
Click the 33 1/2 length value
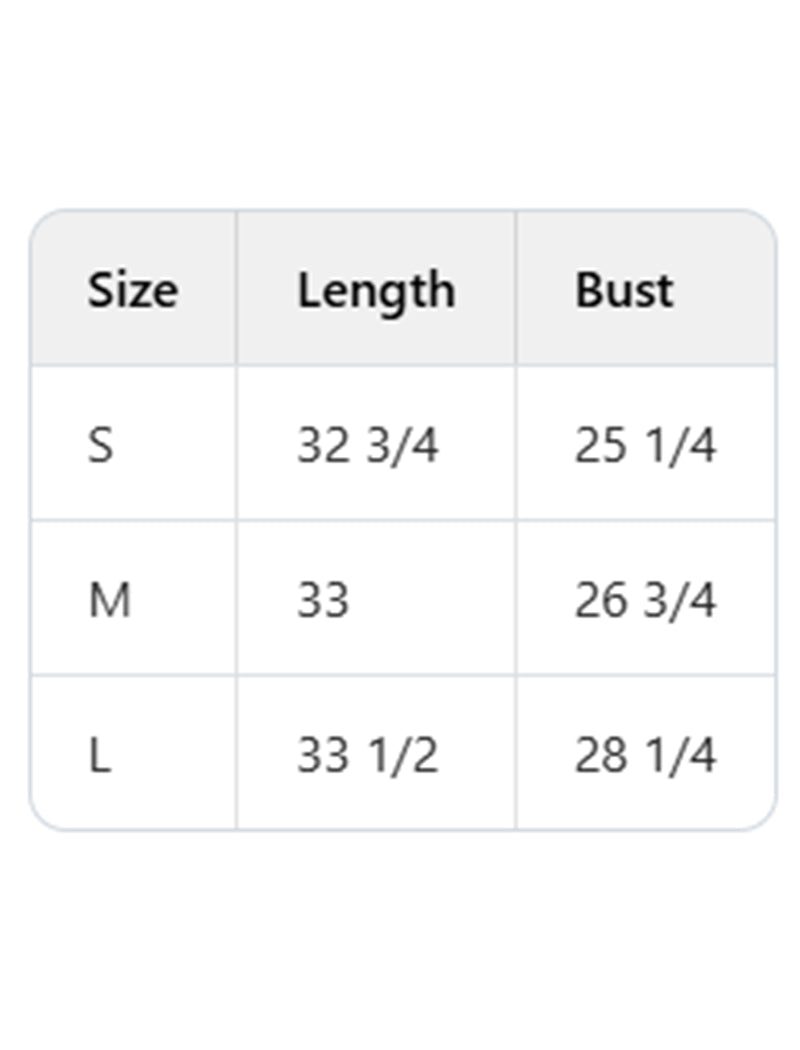[367, 756]
